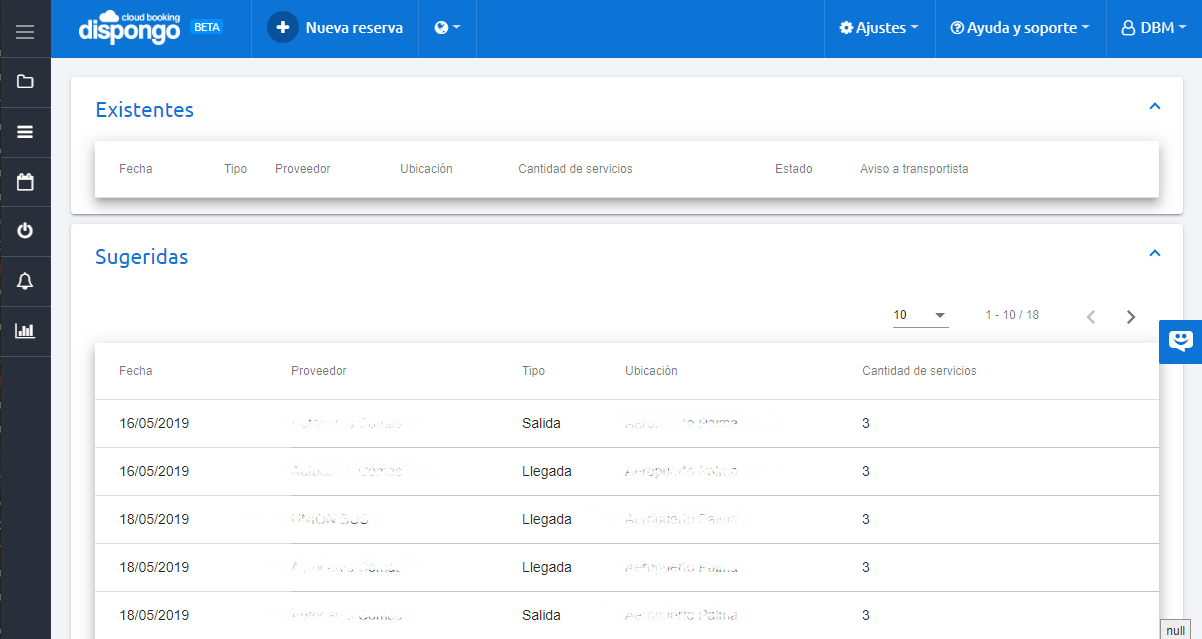
Task: Open the Ayuda y soporte menu
Action: (x=1019, y=28)
